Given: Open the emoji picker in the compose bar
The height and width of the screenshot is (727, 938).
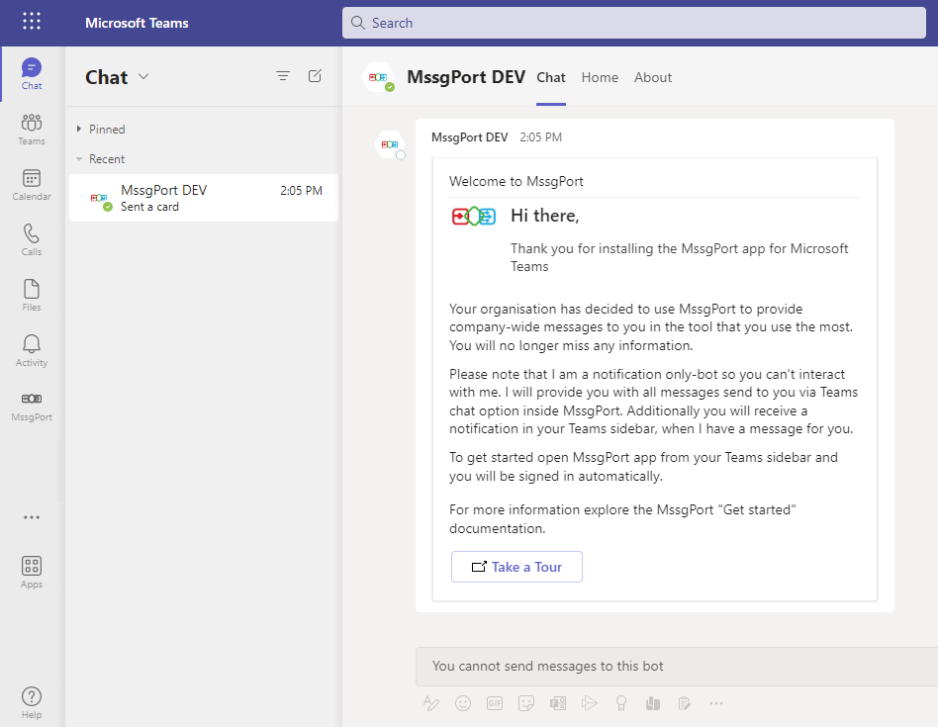Looking at the screenshot, I should [x=463, y=703].
